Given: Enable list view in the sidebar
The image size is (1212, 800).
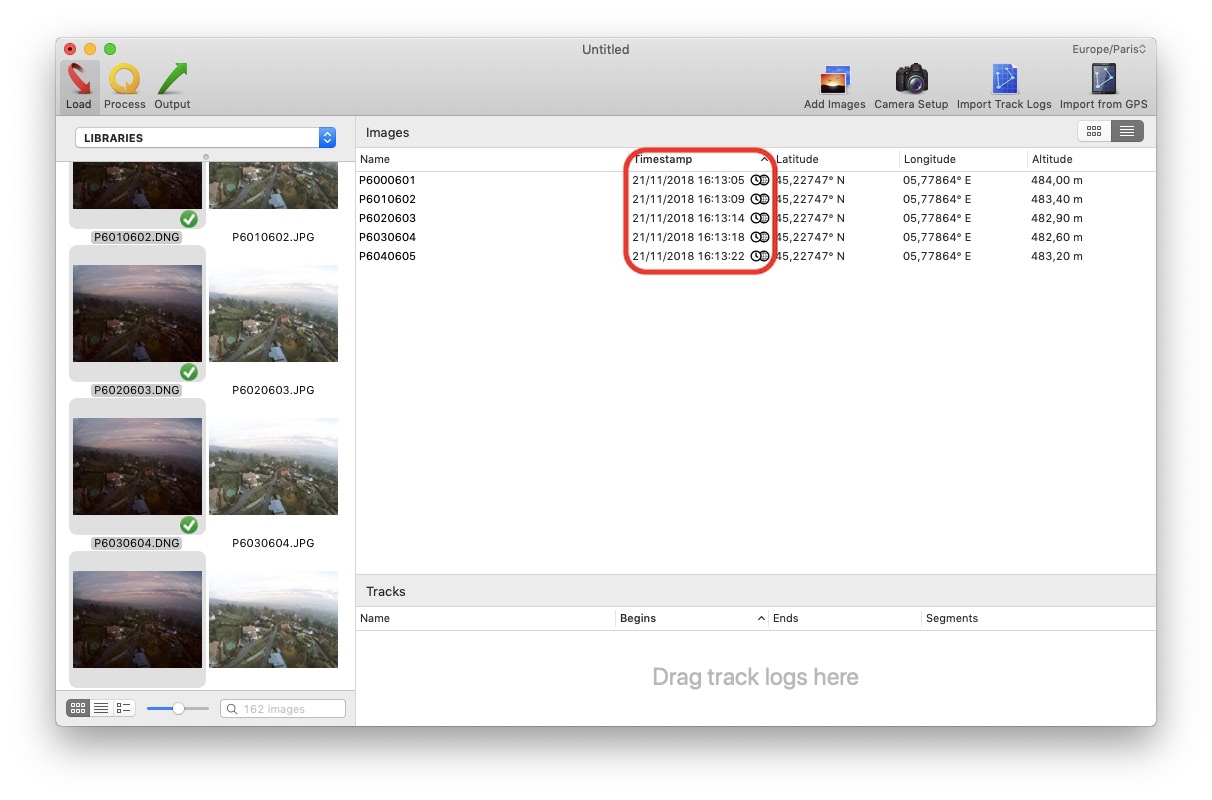Looking at the screenshot, I should 101,707.
